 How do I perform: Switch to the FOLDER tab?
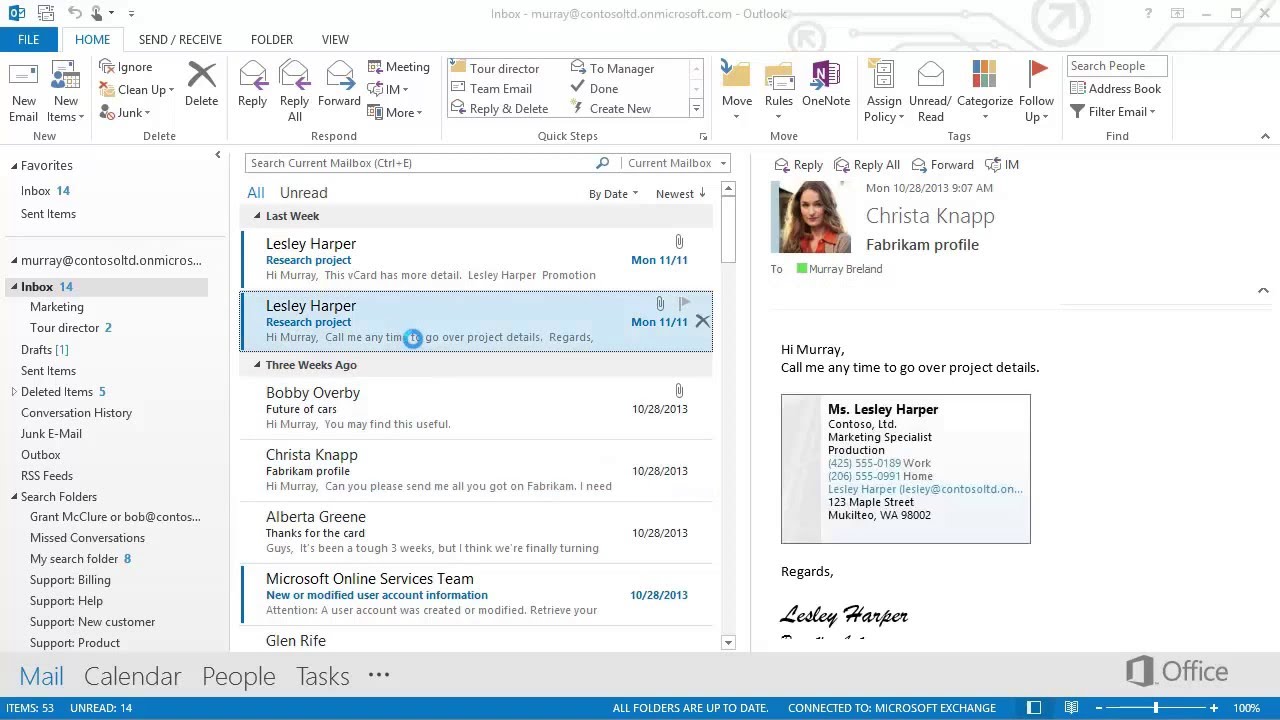272,40
